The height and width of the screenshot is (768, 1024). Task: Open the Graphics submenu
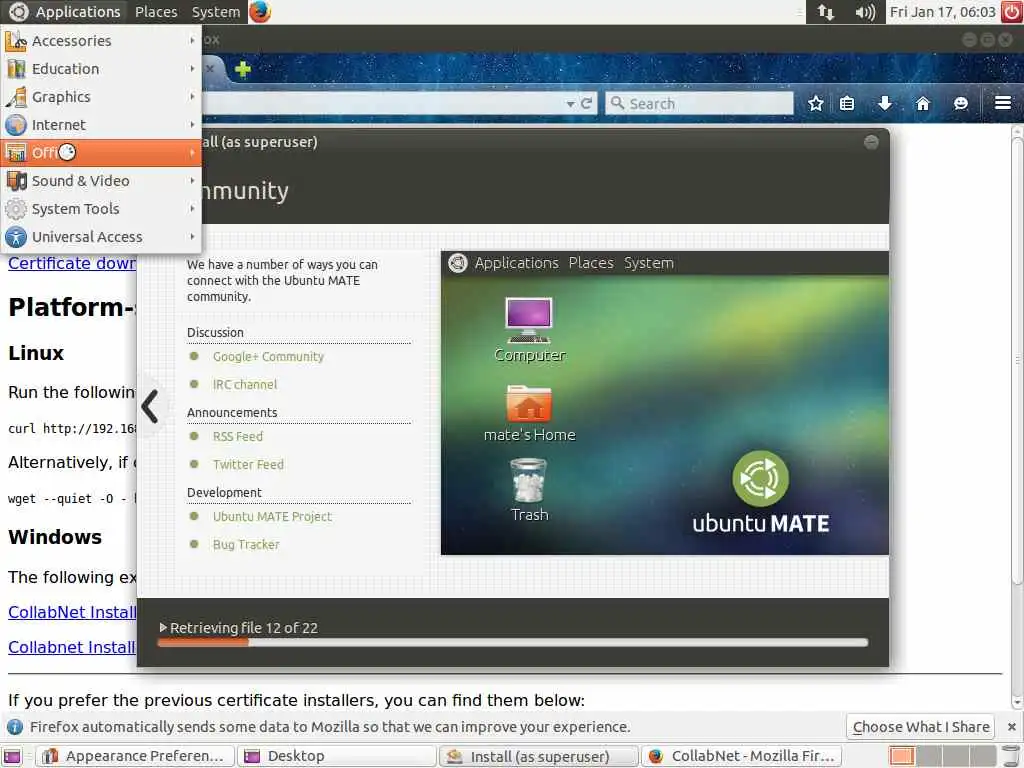[101, 97]
